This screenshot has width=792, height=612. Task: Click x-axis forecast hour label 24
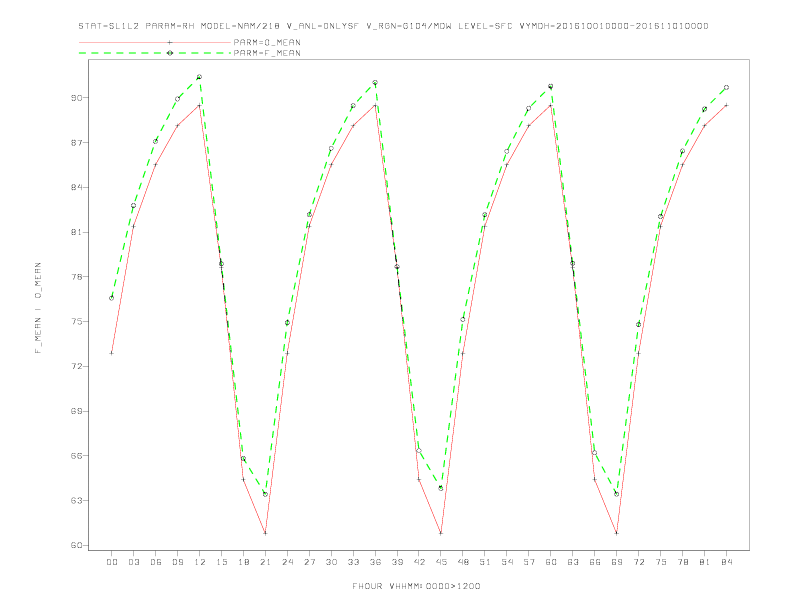(287, 562)
